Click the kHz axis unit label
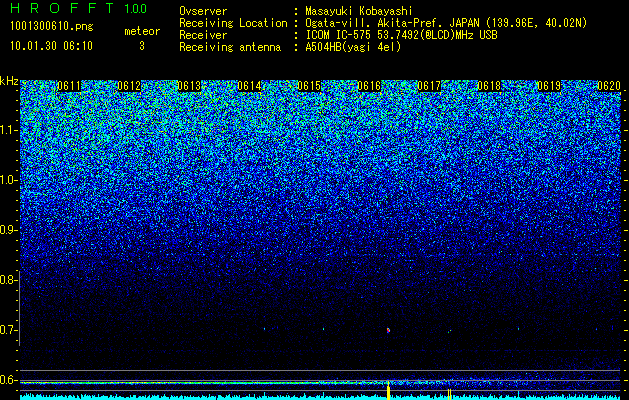 tap(9, 81)
